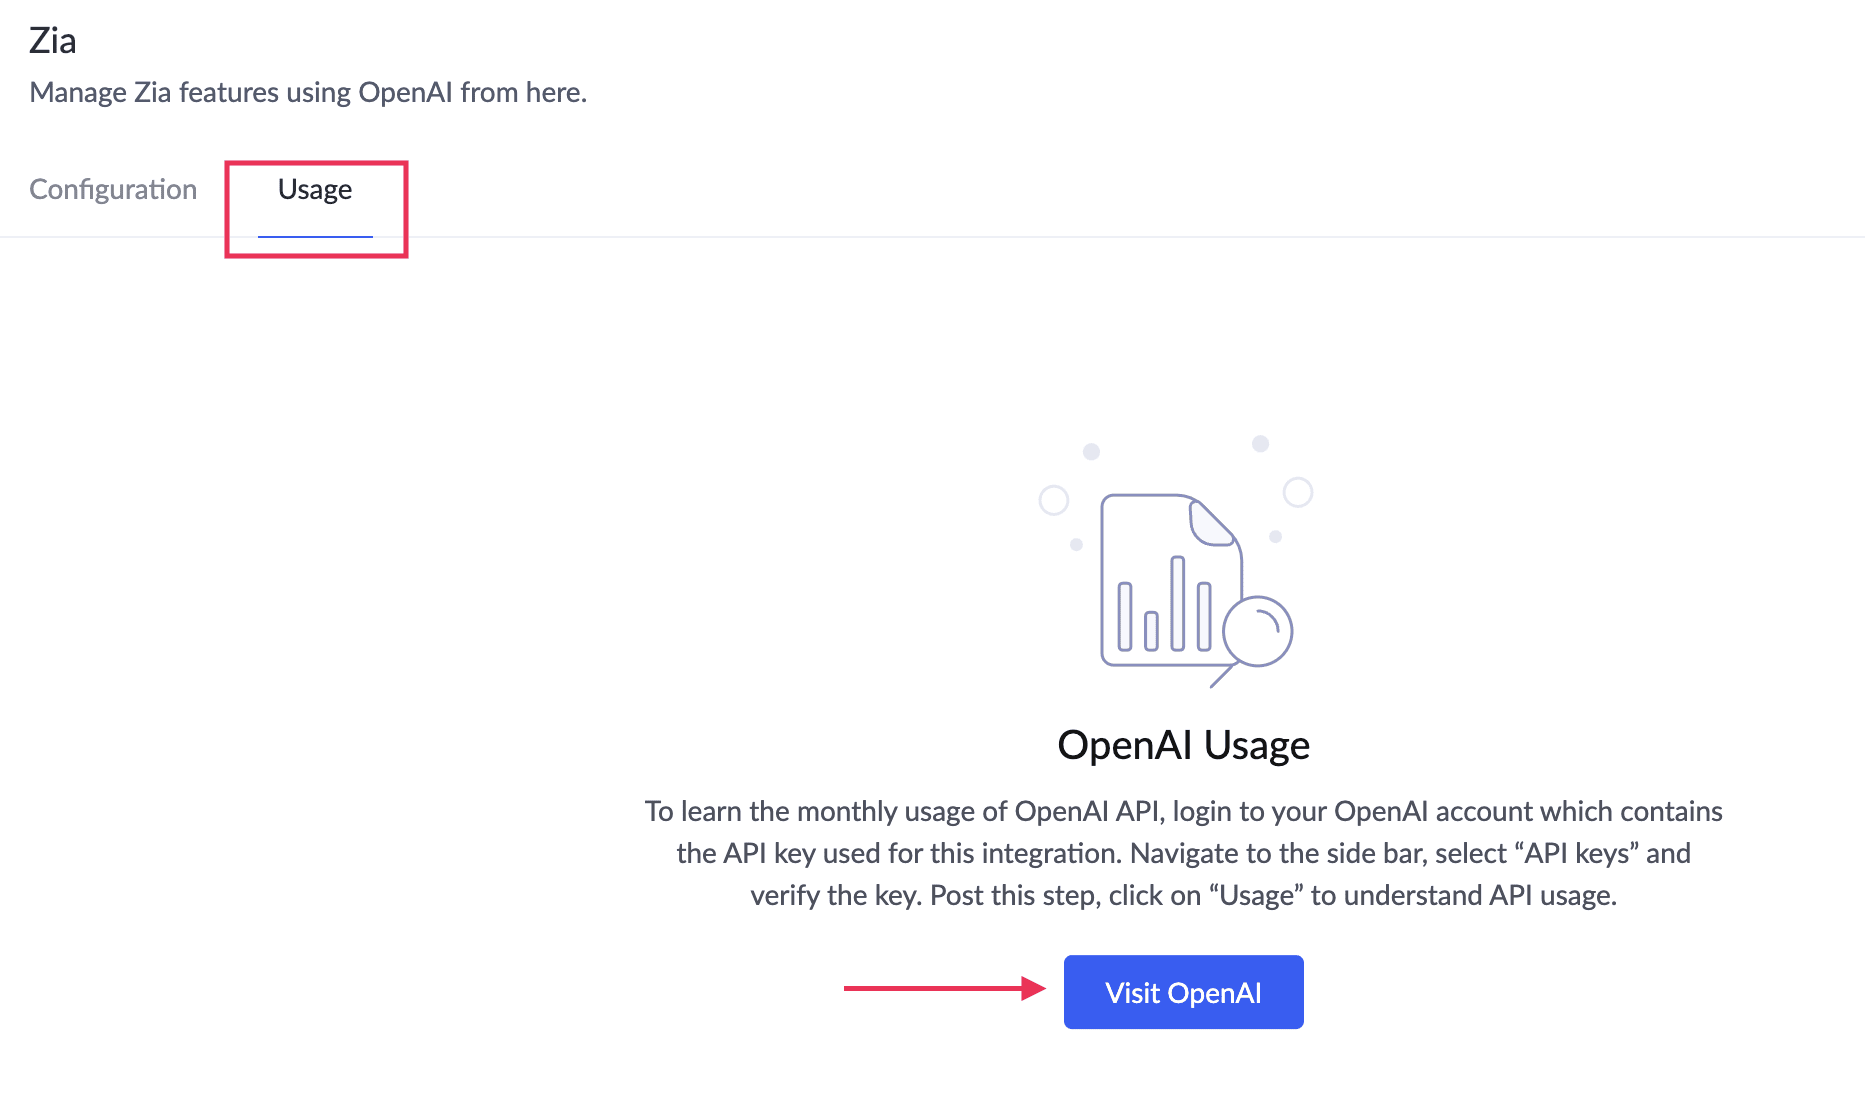This screenshot has height=1119, width=1865.
Task: Click the magnifying glass in the usage illustration
Action: tap(1257, 632)
